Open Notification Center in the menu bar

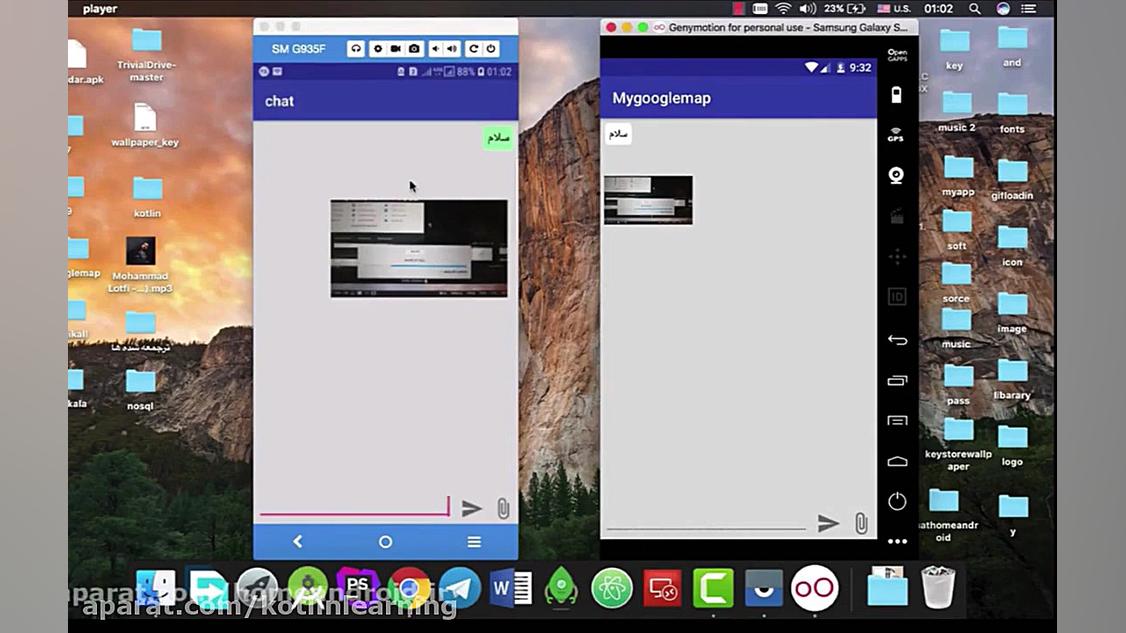[1029, 9]
